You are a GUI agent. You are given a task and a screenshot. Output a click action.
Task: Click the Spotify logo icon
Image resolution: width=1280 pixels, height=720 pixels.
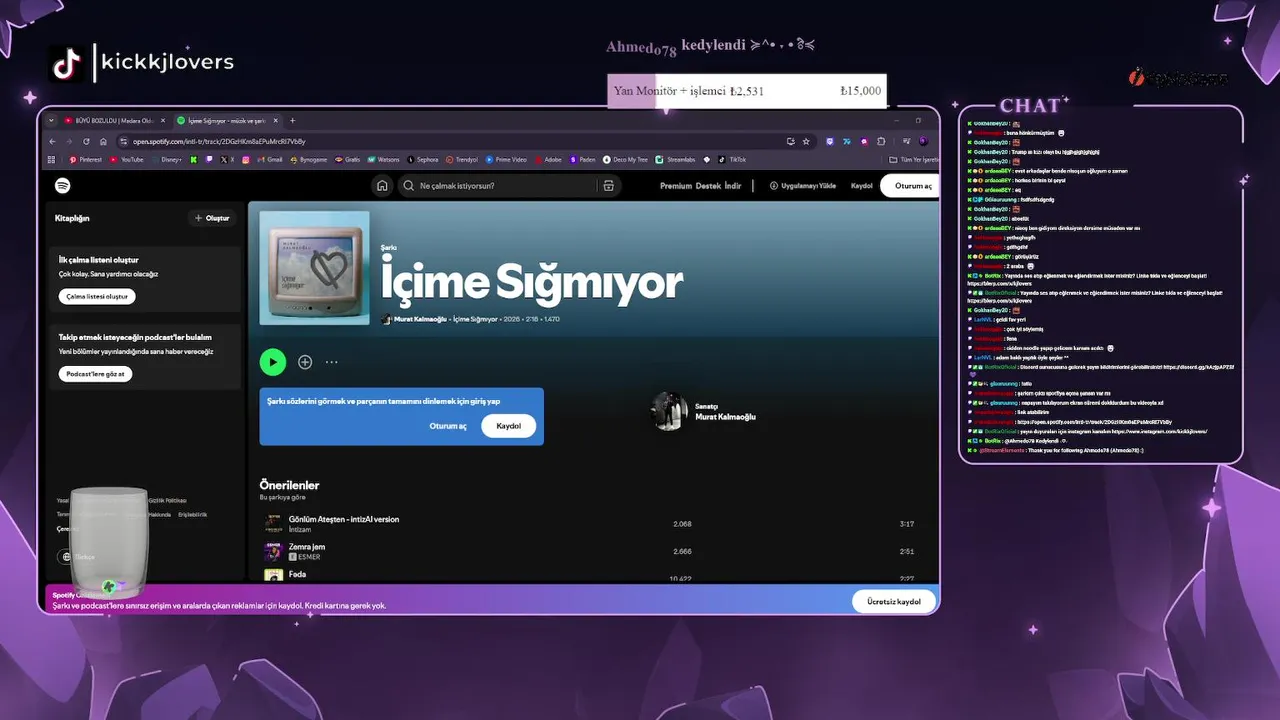pyautogui.click(x=62, y=186)
